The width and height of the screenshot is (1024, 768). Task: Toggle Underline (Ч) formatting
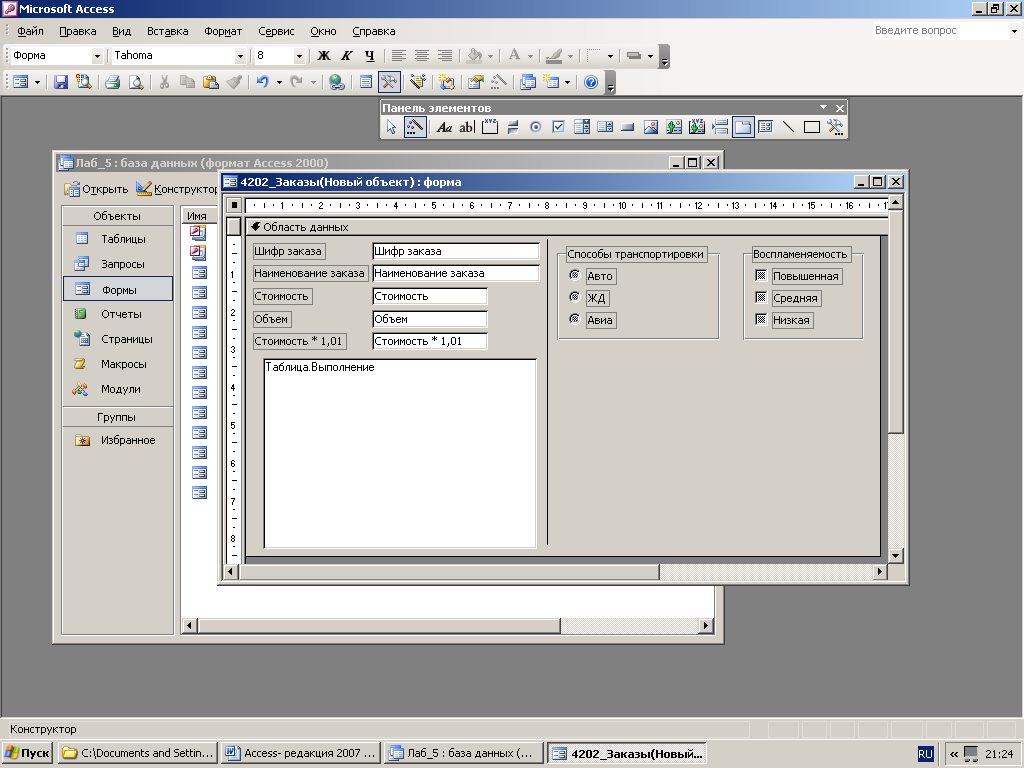370,56
